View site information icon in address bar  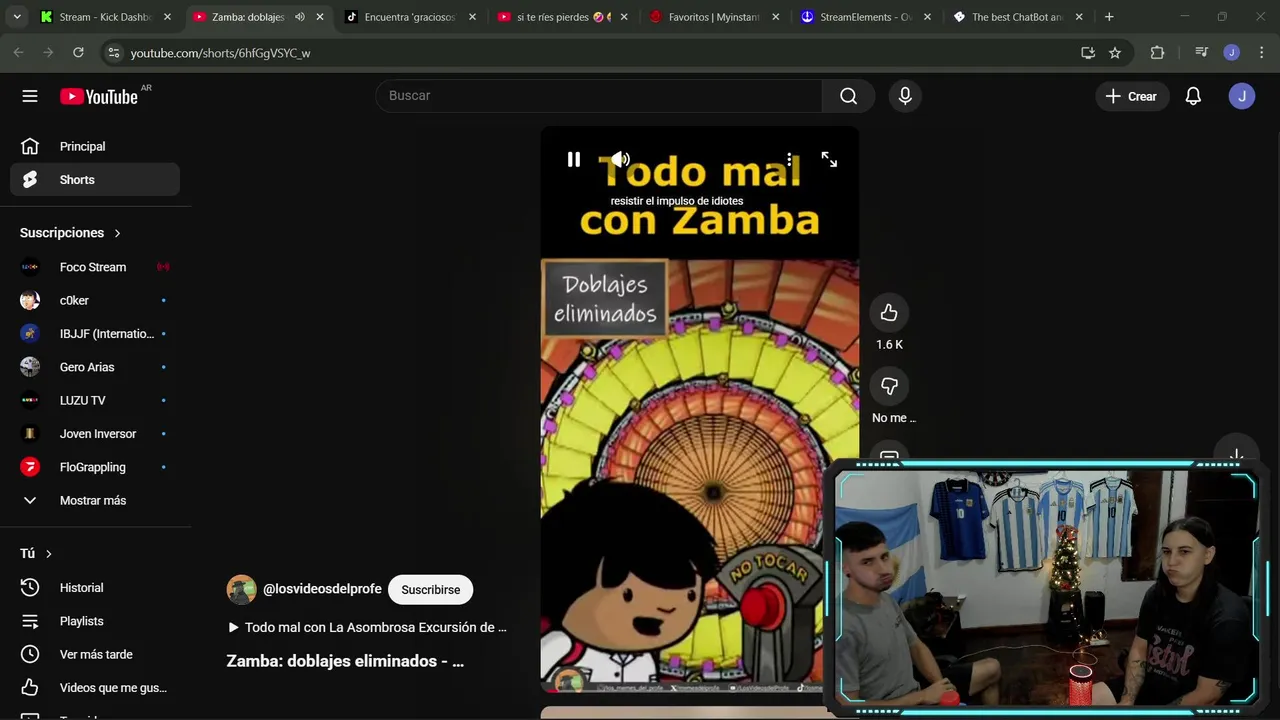pyautogui.click(x=113, y=53)
